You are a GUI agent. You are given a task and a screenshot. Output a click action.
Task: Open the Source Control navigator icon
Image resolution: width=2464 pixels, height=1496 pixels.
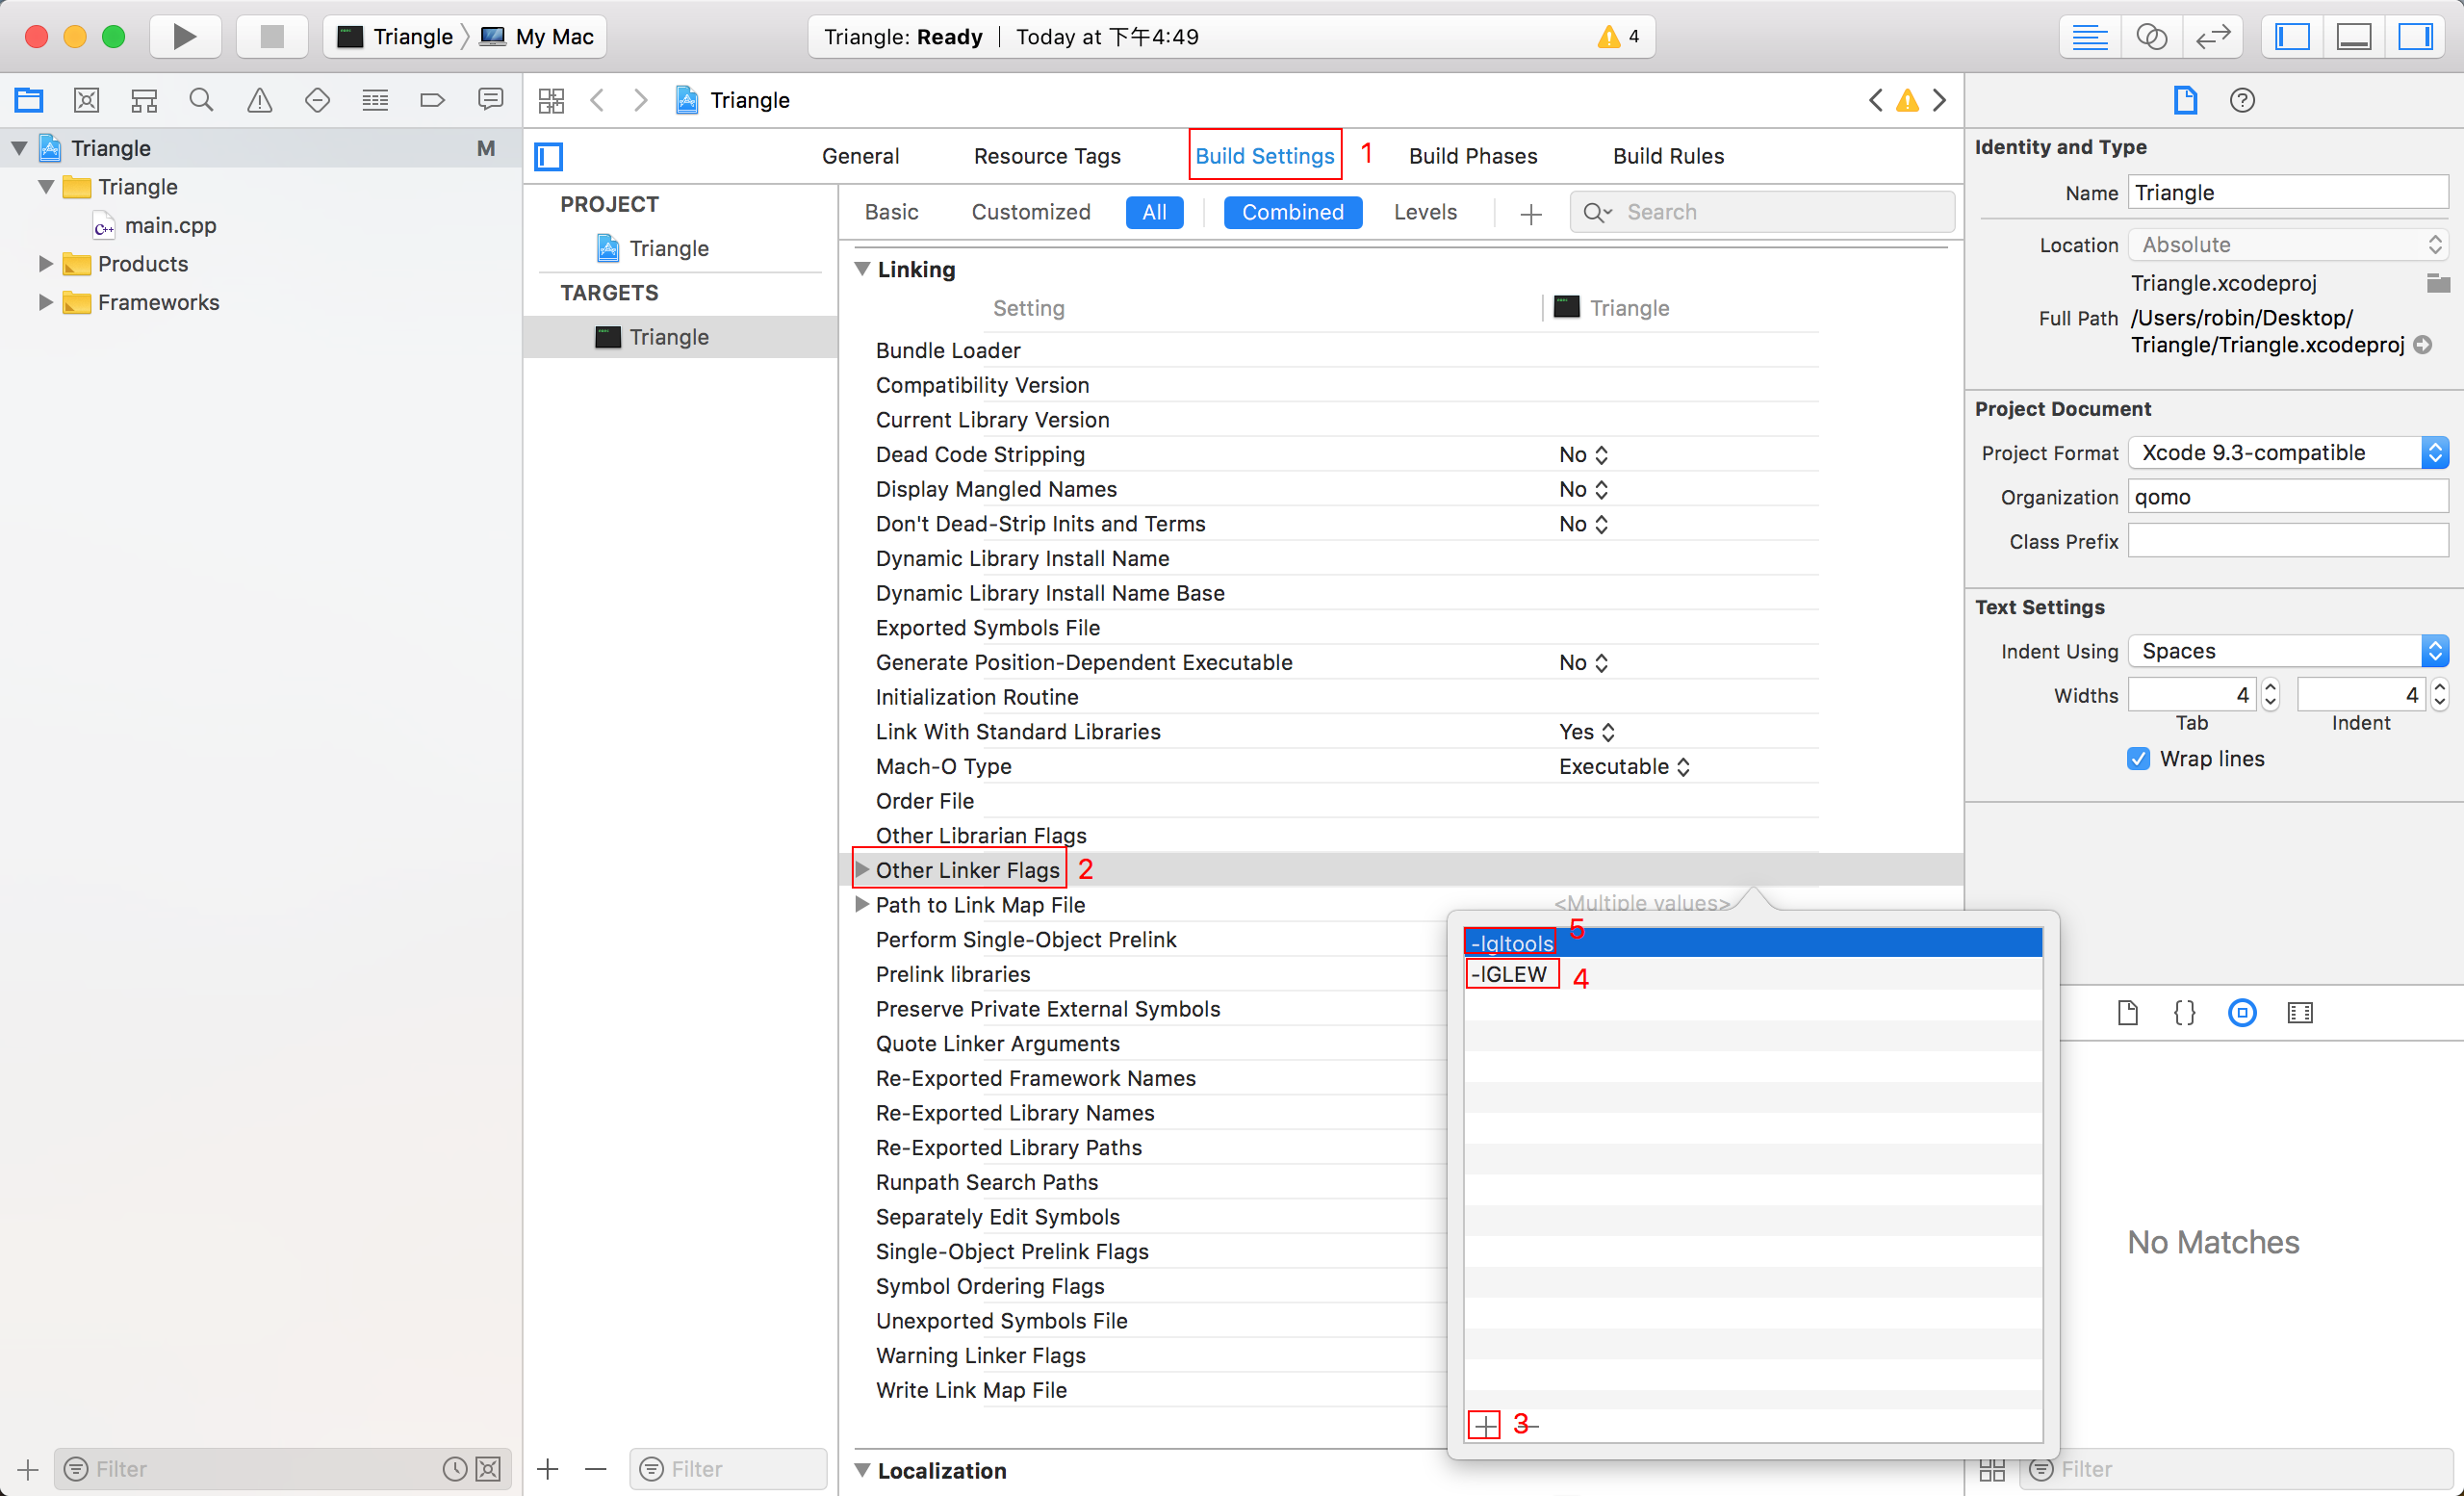(x=86, y=100)
